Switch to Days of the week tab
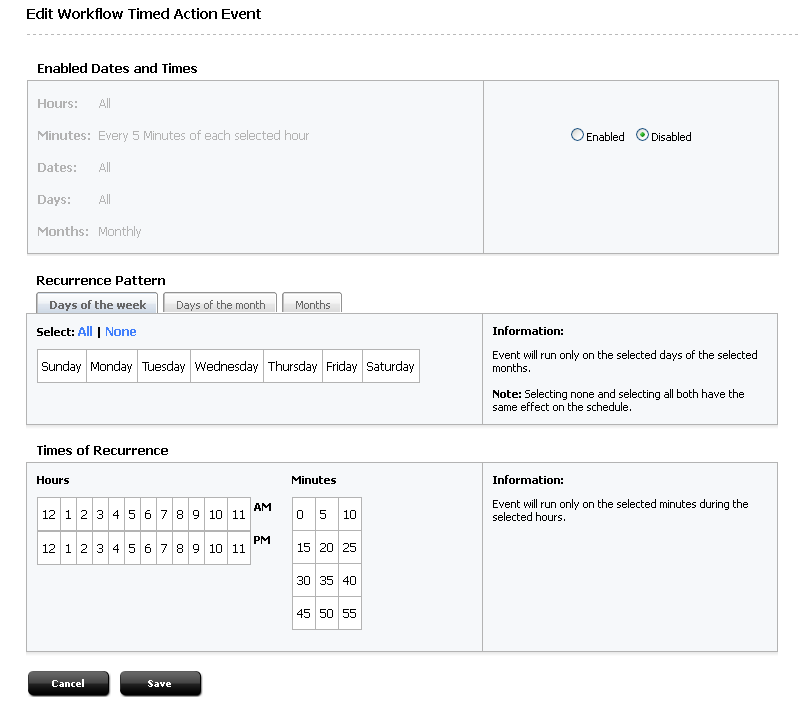798x708 pixels. (97, 304)
